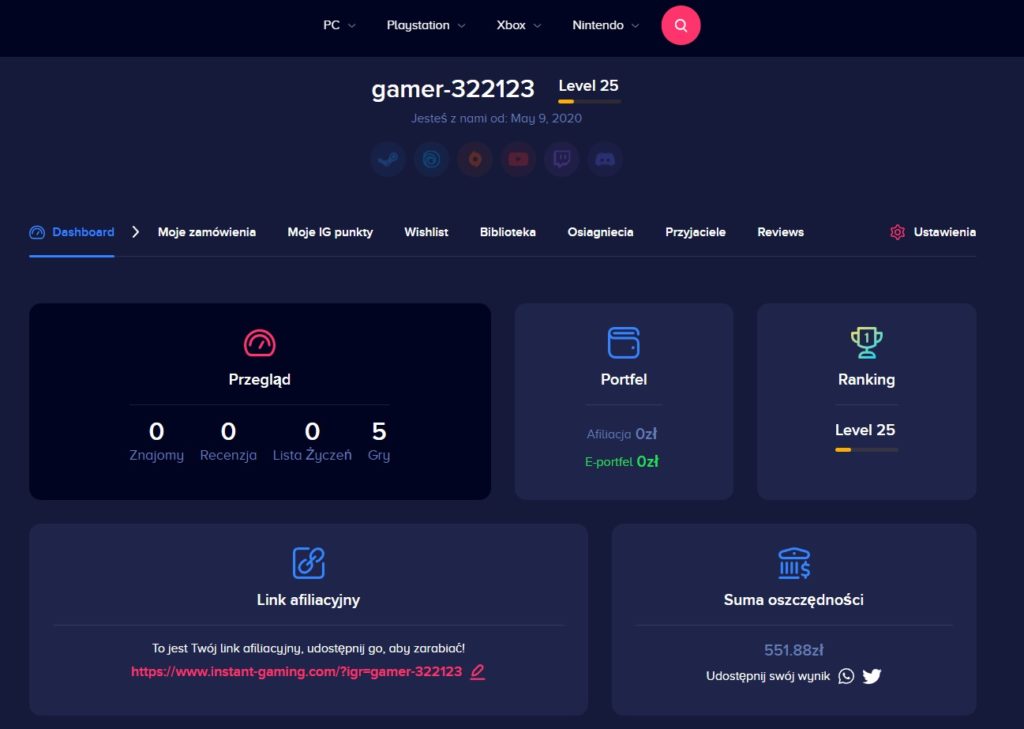The height and width of the screenshot is (729, 1024).
Task: Open the YouTube channel icon
Action: (x=518, y=159)
